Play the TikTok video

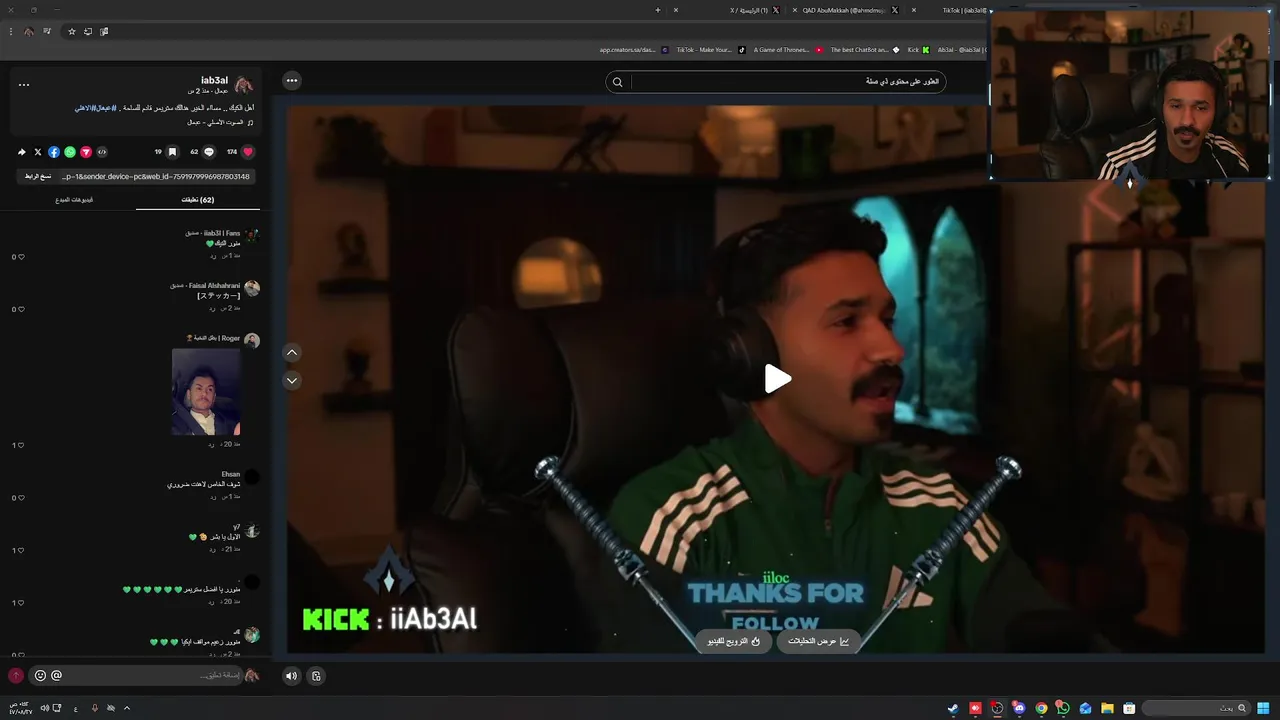778,379
